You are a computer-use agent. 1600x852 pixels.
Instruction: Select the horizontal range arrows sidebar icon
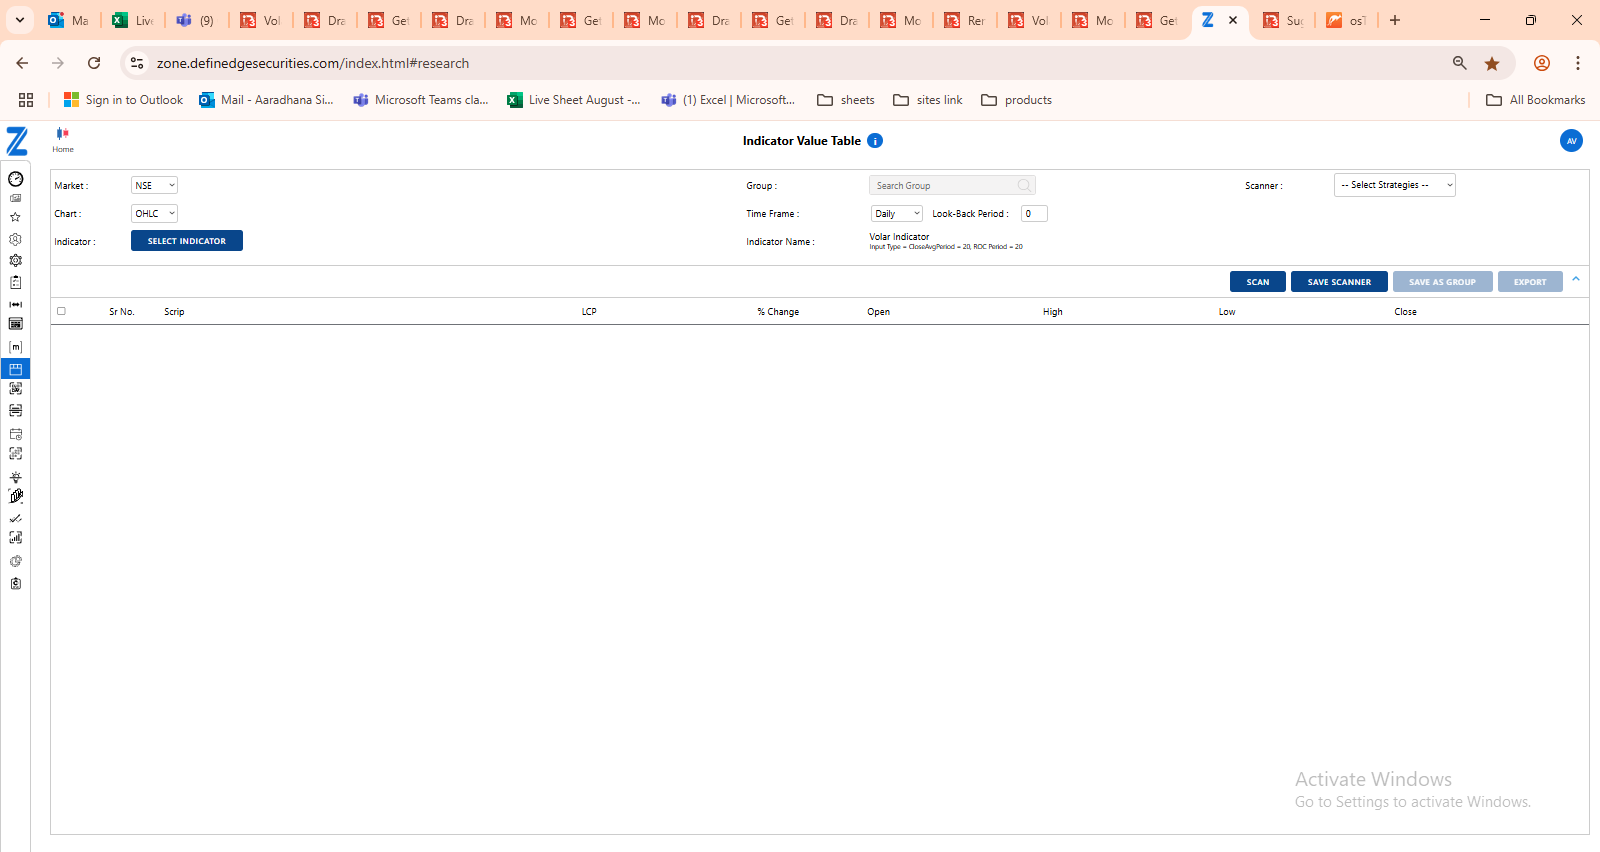click(16, 304)
